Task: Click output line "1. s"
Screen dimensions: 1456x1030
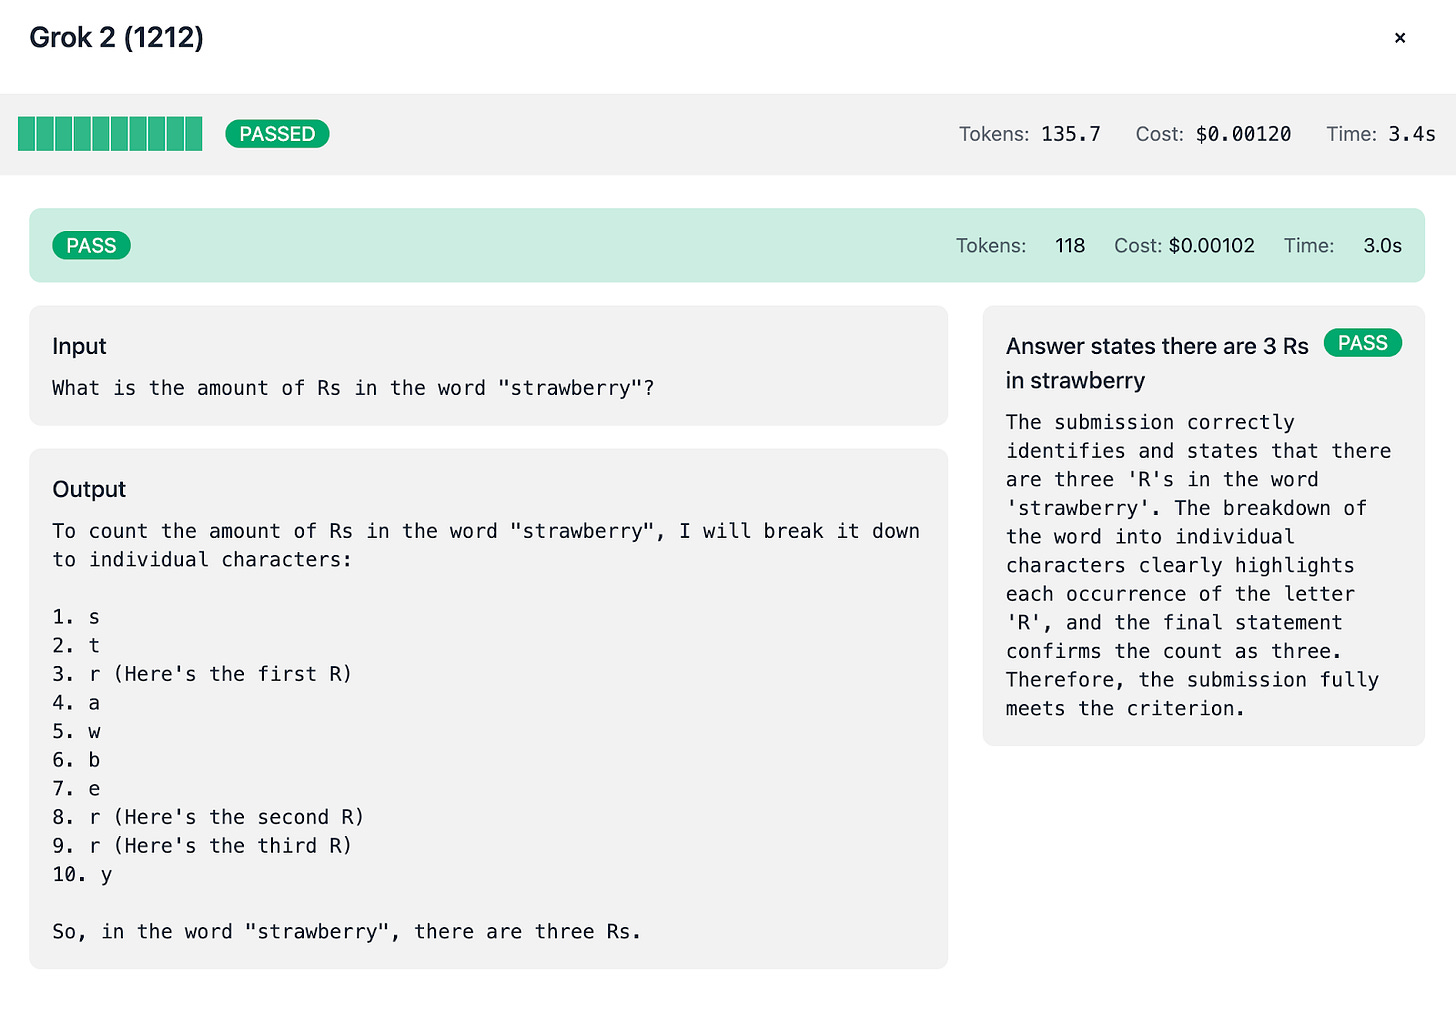Action: (x=76, y=617)
